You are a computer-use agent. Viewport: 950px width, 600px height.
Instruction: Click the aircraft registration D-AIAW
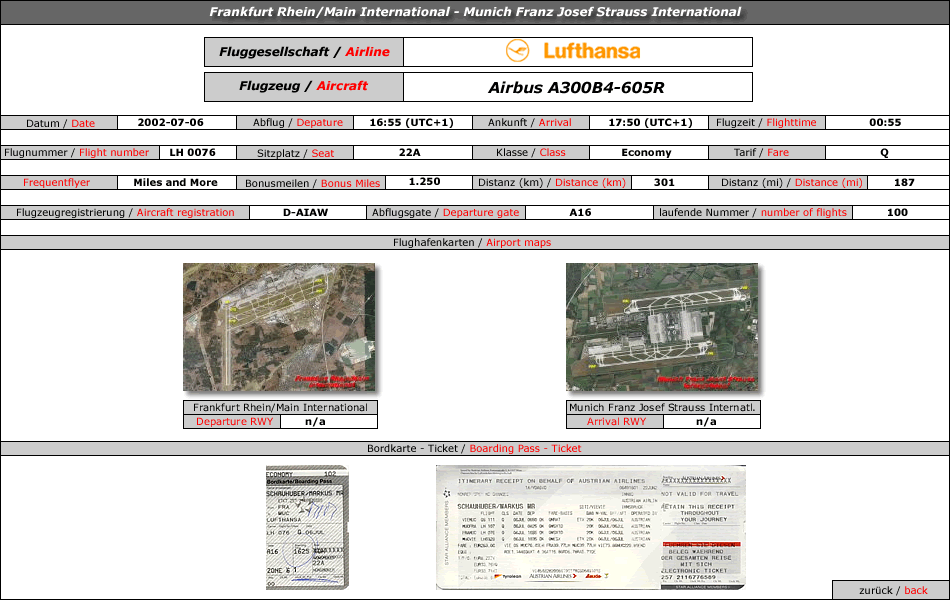305,213
